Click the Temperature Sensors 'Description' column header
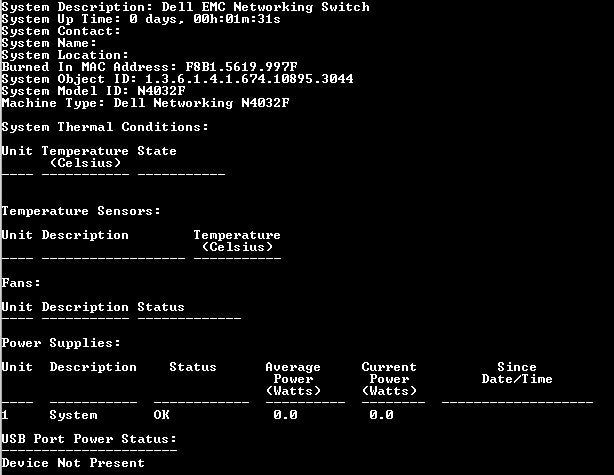The height and width of the screenshot is (475, 614). click(x=85, y=235)
